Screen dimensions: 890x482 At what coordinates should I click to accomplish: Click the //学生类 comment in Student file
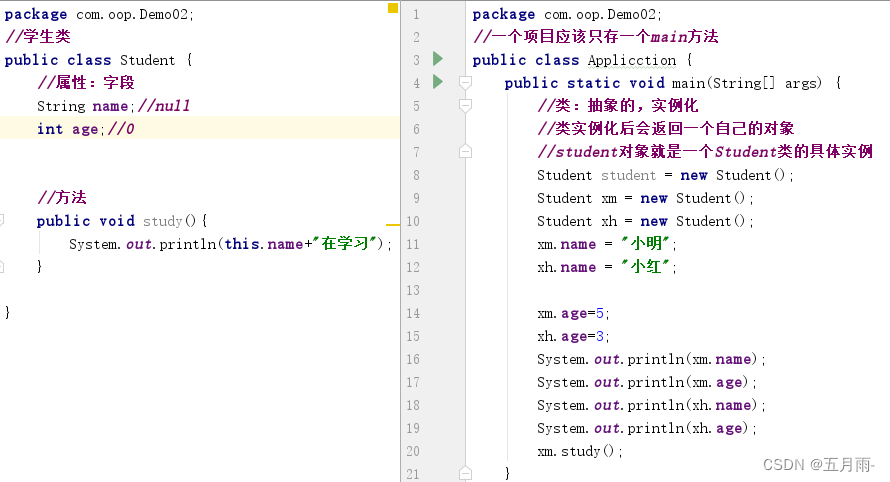click(37, 37)
